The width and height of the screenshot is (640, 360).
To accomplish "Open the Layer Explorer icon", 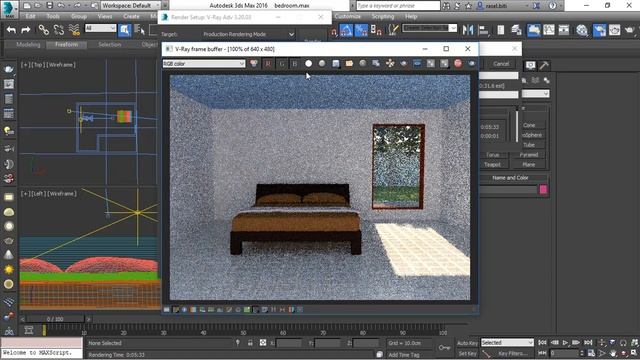I will tap(516, 30).
